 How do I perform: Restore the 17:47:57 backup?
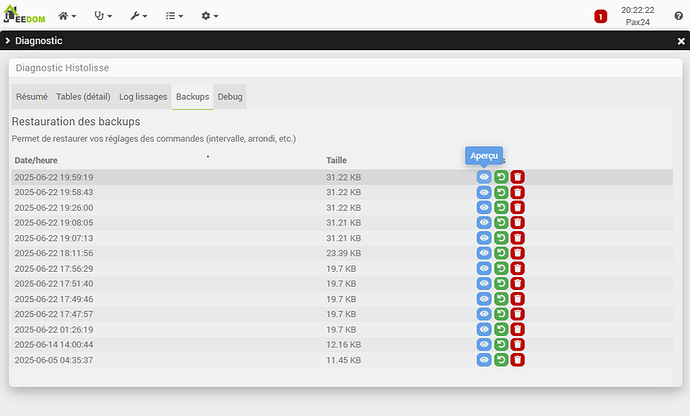501,314
